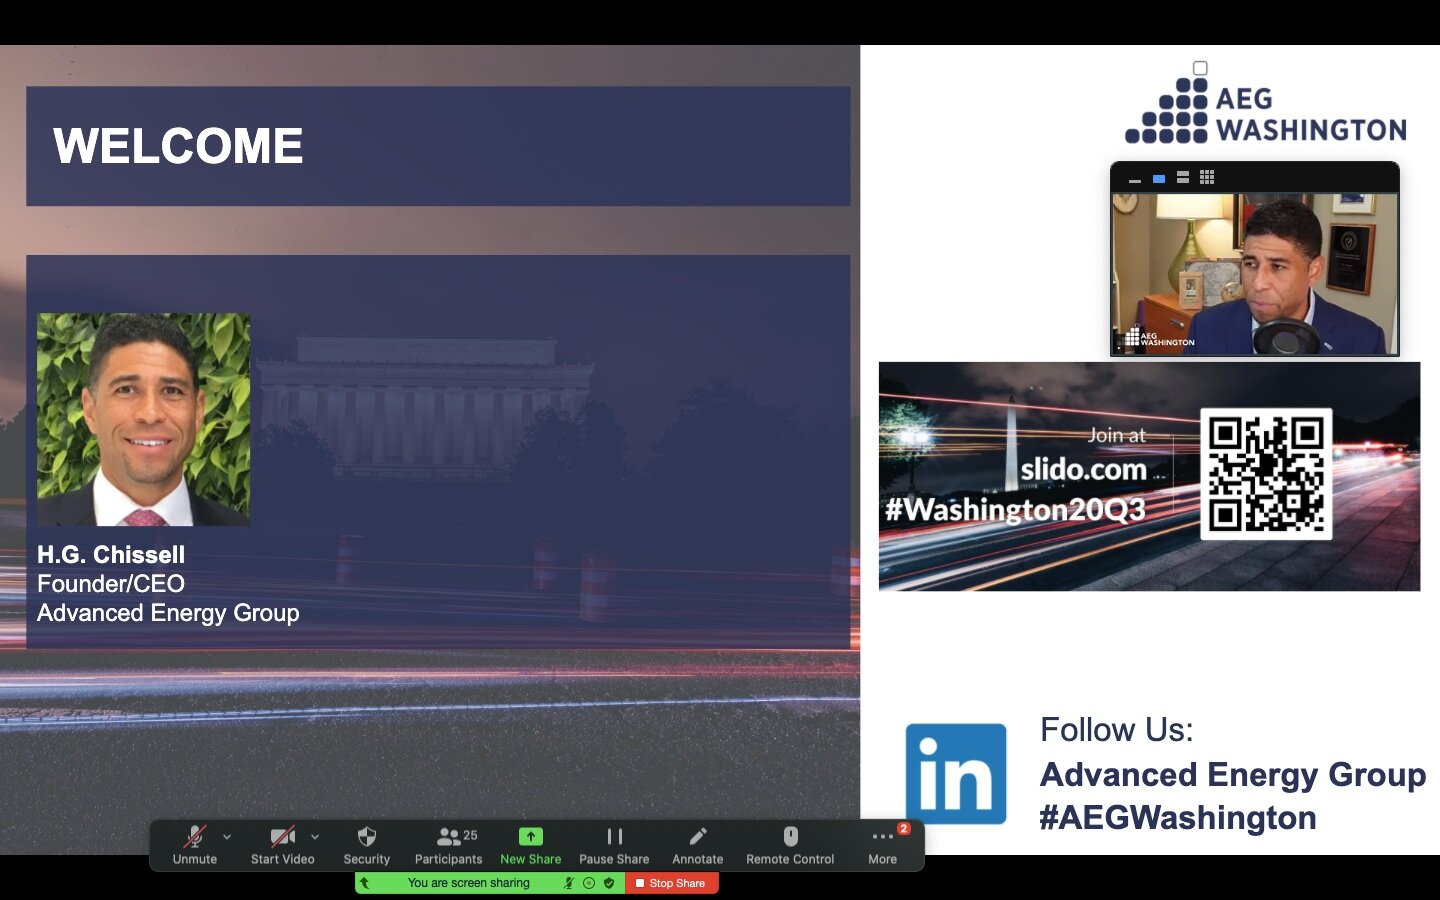Click New Share green arrow button

[x=531, y=845]
